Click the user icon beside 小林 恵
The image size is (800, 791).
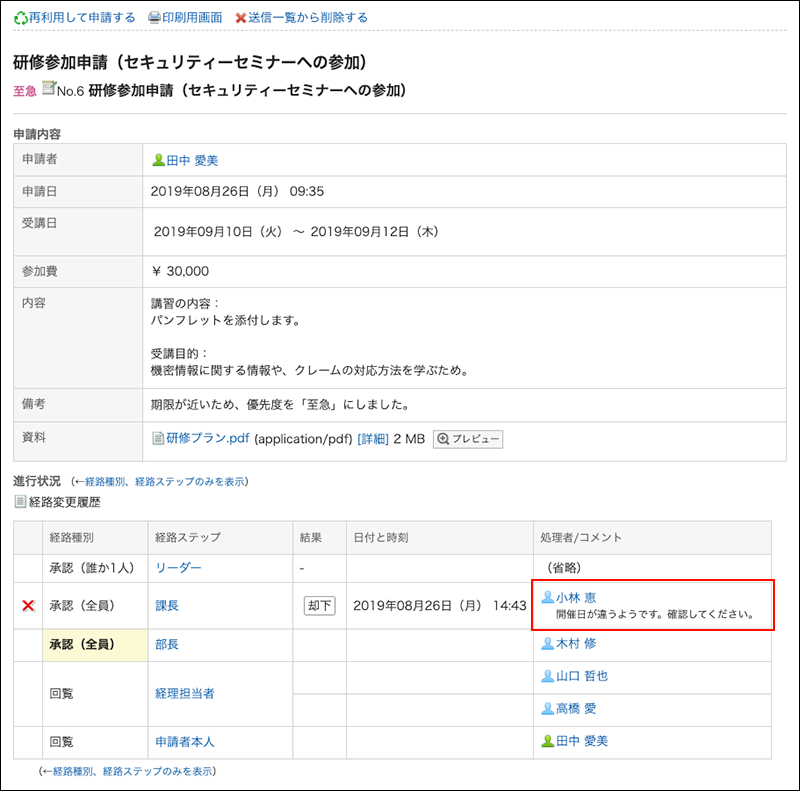click(547, 597)
